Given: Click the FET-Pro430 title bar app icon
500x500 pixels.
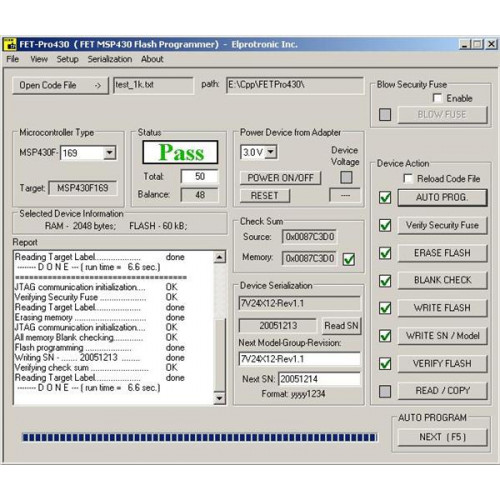Looking at the screenshot, I should coord(10,44).
